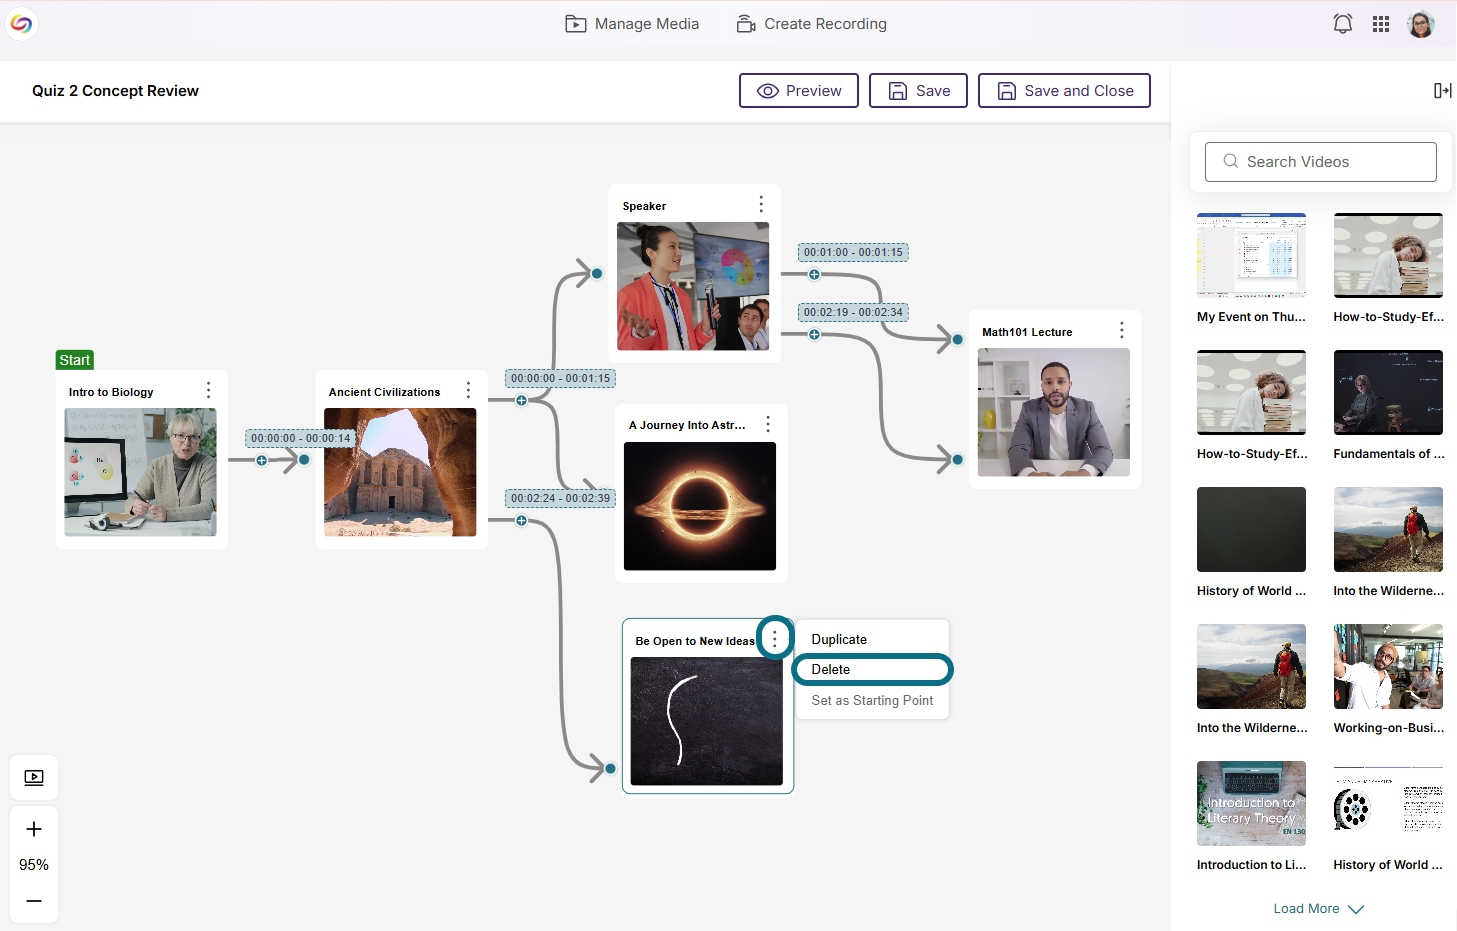Viewport: 1457px width, 931px height.
Task: Click the plus on the 00:02:24 - 00:02:39 connector
Action: pos(521,521)
